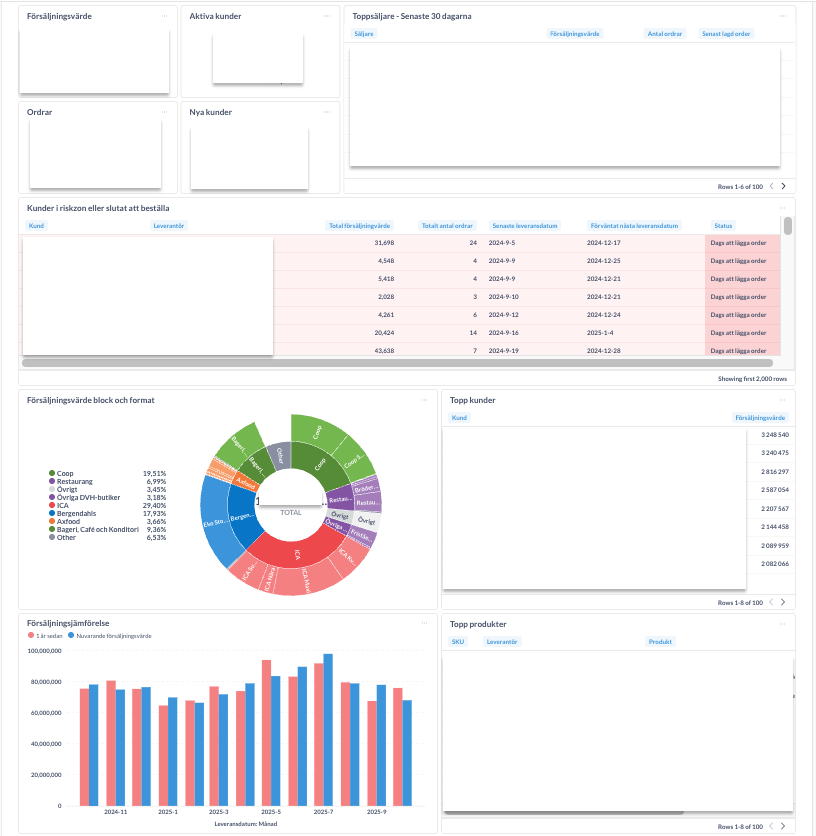Open Försäljningsjämförelse chart options menu

(424, 624)
